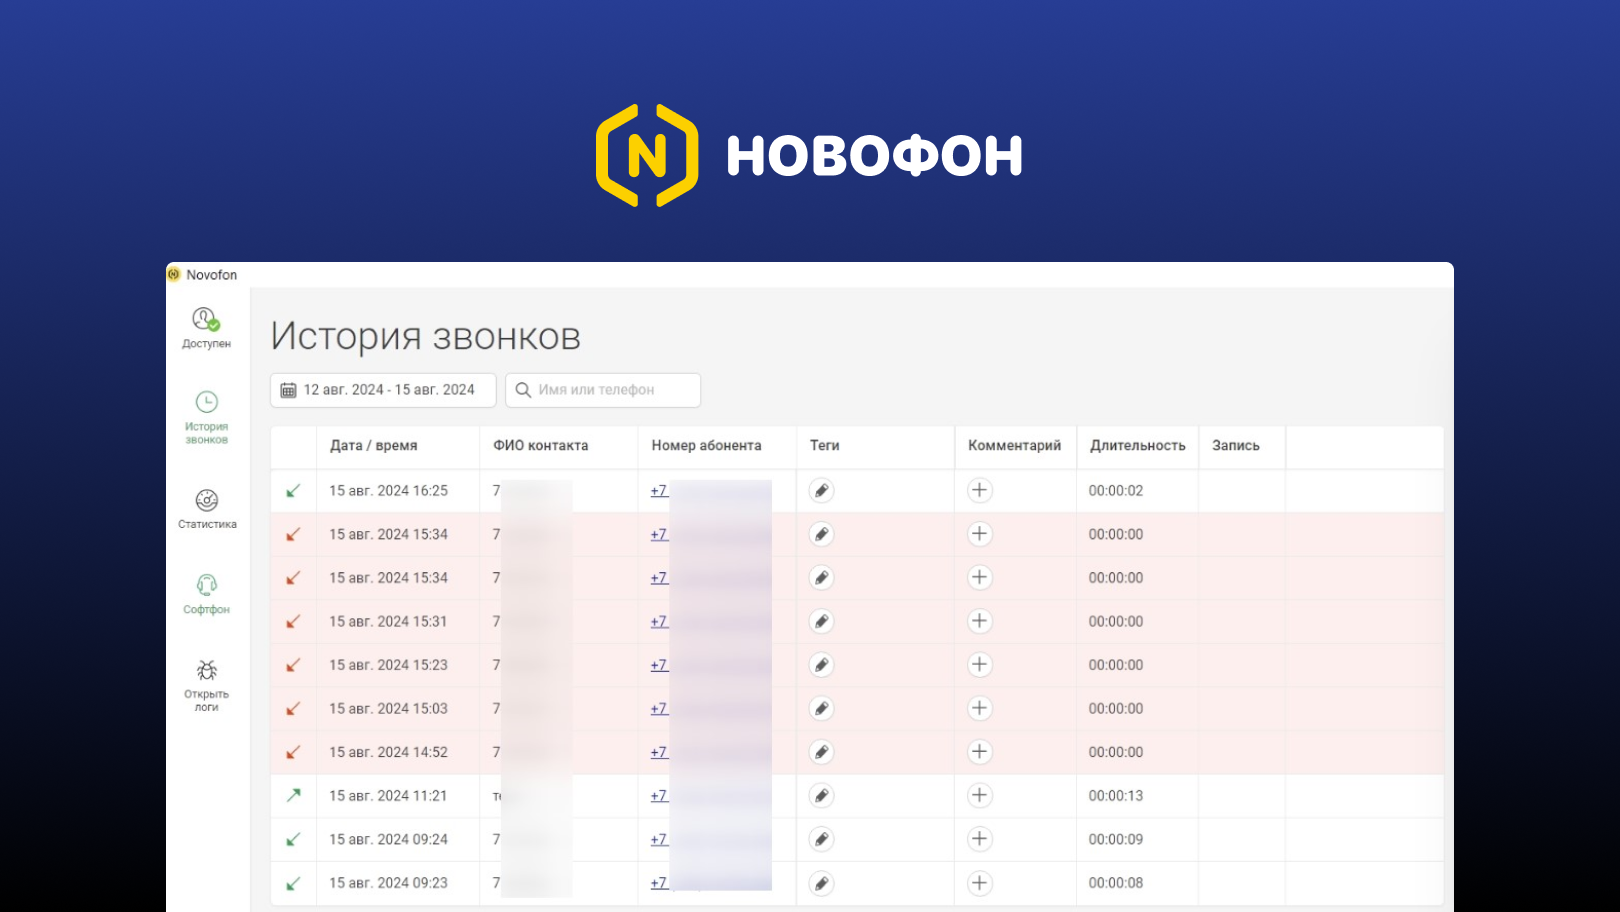1620x912 pixels.
Task: Click the calendar icon in the date filter
Action: (289, 390)
